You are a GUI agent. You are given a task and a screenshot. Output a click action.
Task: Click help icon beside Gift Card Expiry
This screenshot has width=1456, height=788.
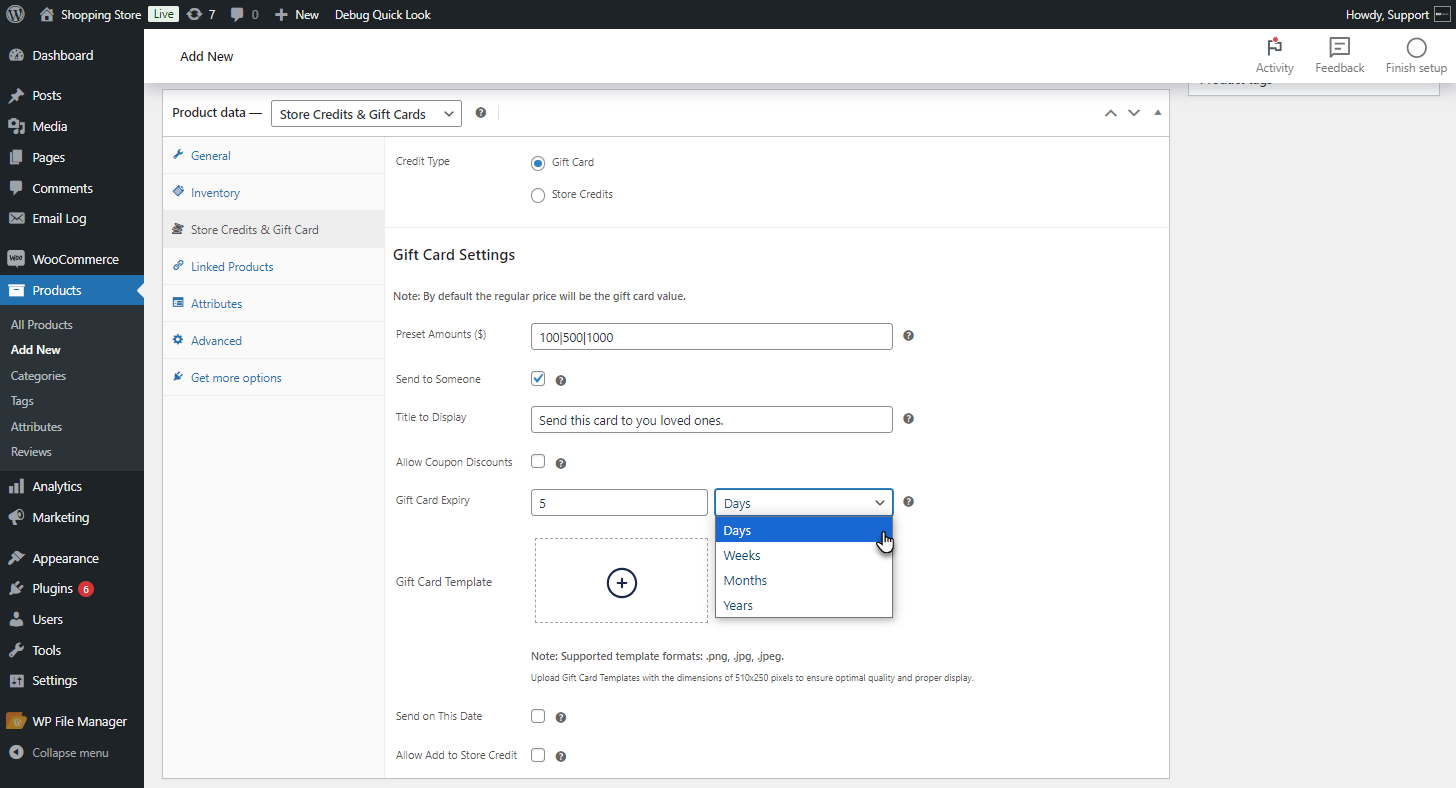click(908, 502)
